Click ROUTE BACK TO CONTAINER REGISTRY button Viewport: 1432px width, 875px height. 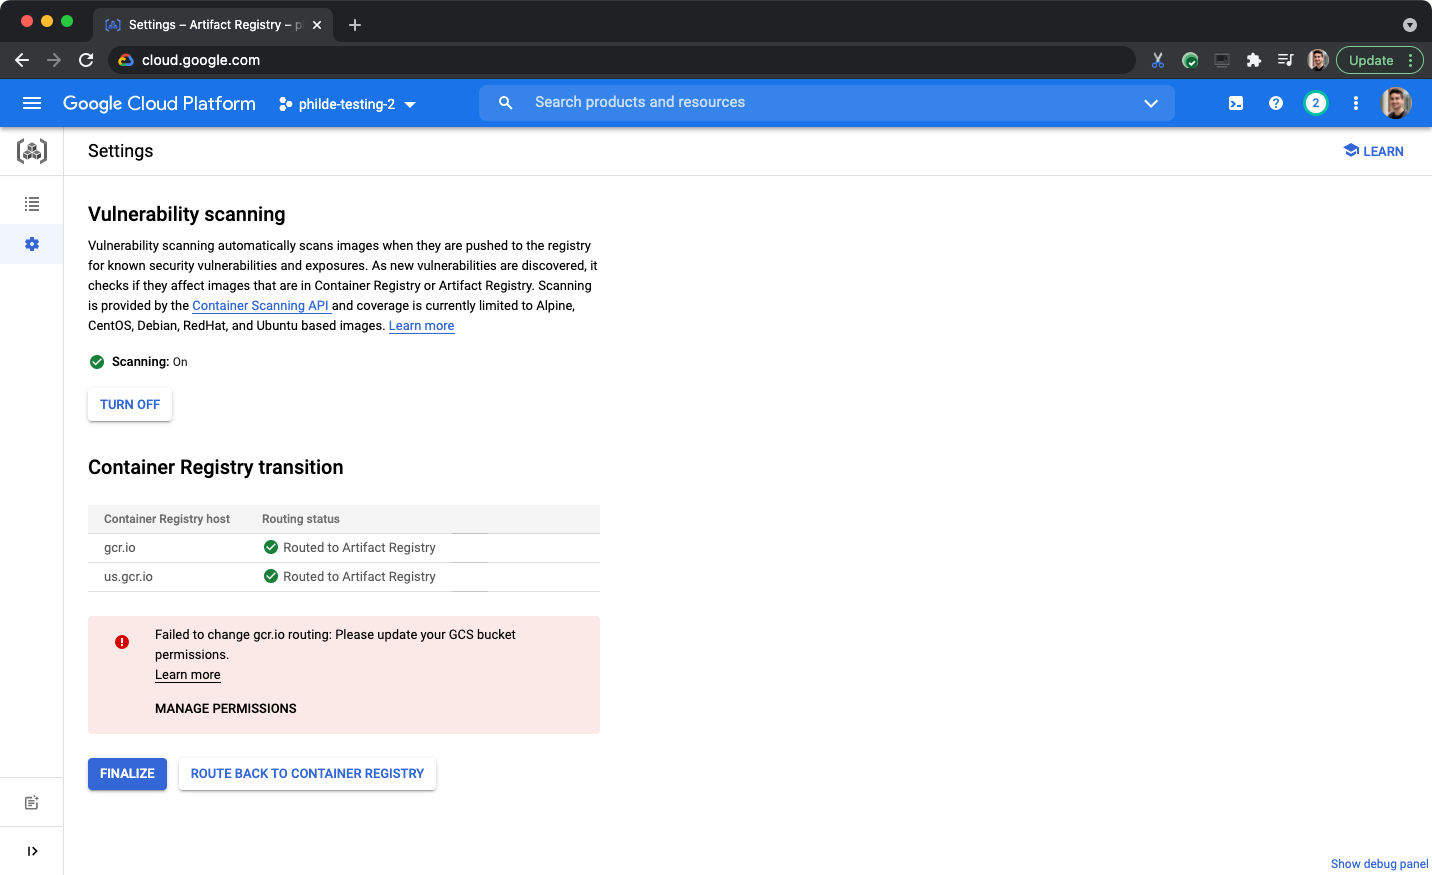(307, 774)
